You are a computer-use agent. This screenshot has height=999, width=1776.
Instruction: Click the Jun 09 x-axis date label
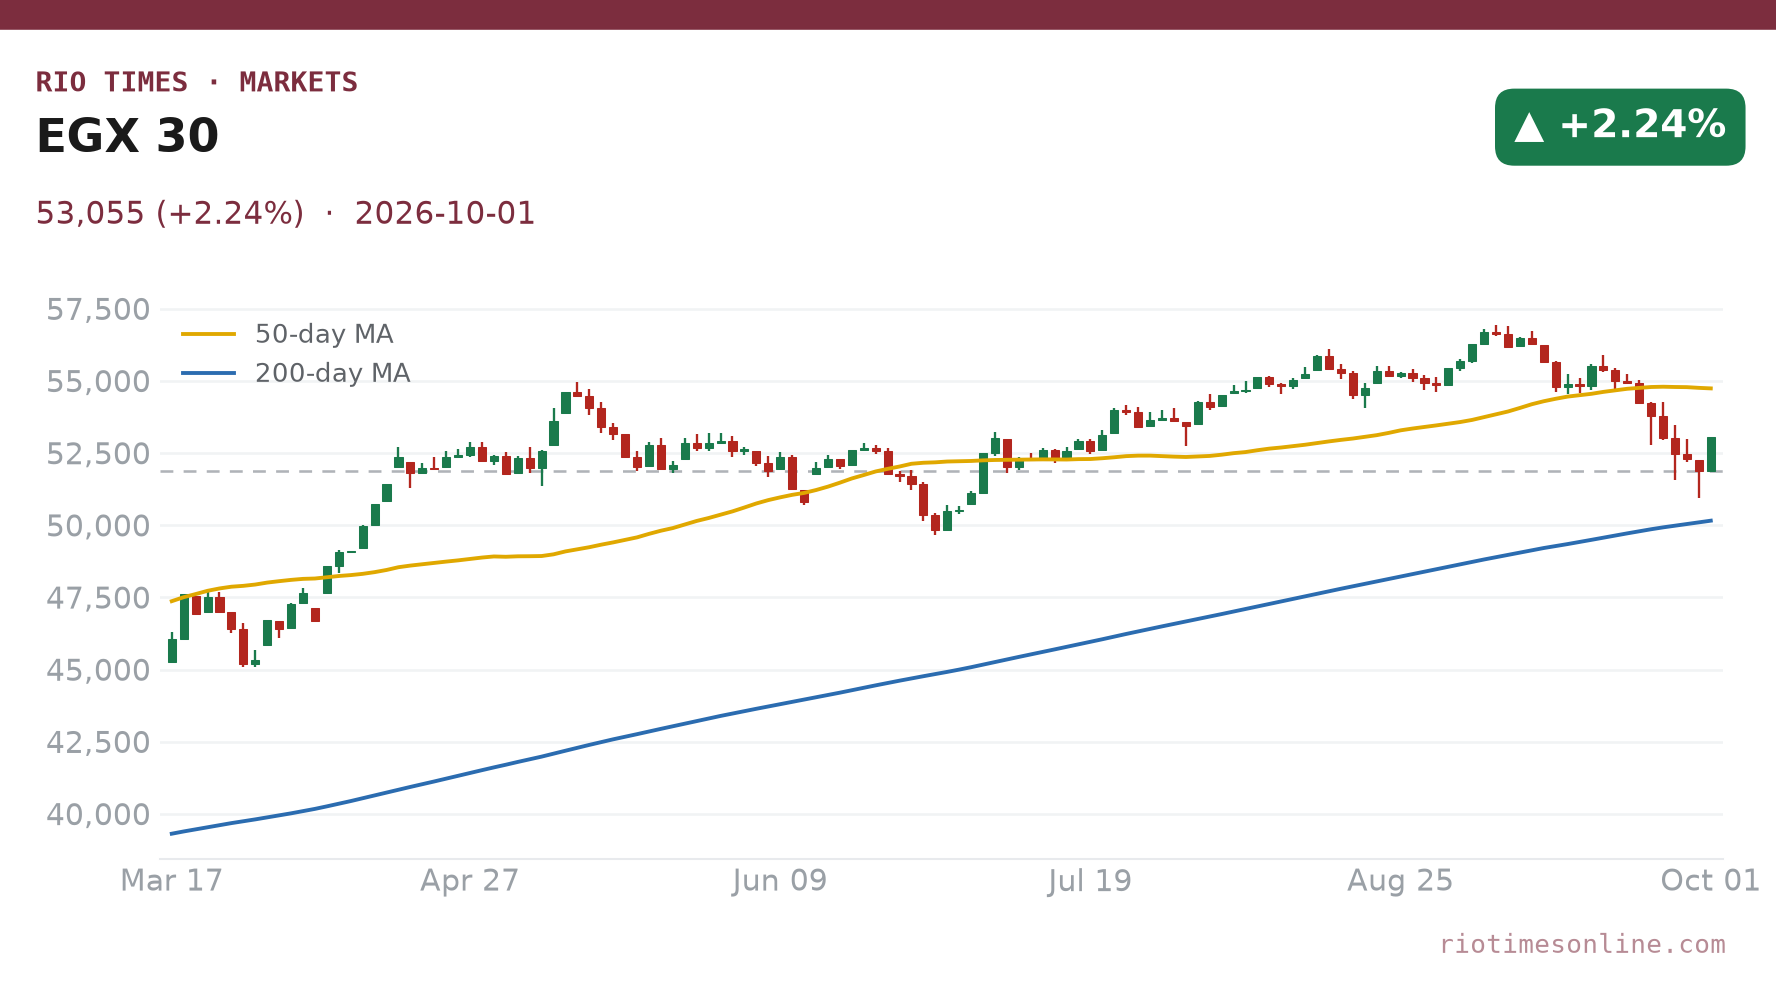780,881
